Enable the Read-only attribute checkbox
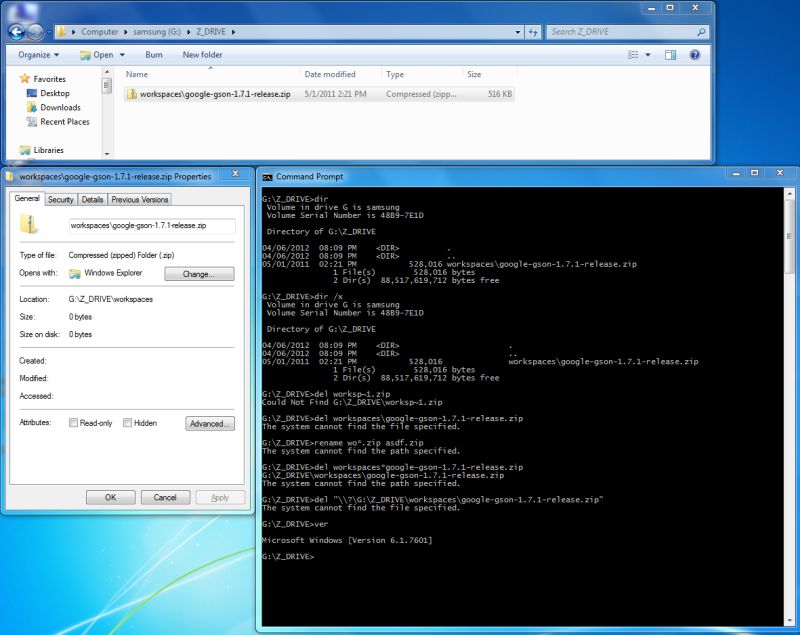This screenshot has width=800, height=635. (73, 423)
